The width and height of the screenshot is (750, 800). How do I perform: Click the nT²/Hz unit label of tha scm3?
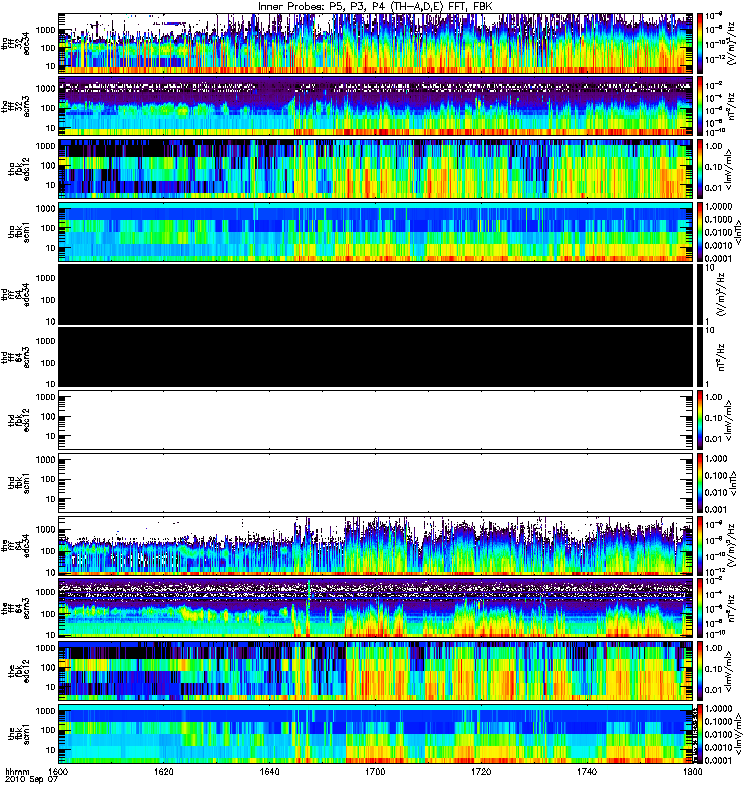point(731,106)
